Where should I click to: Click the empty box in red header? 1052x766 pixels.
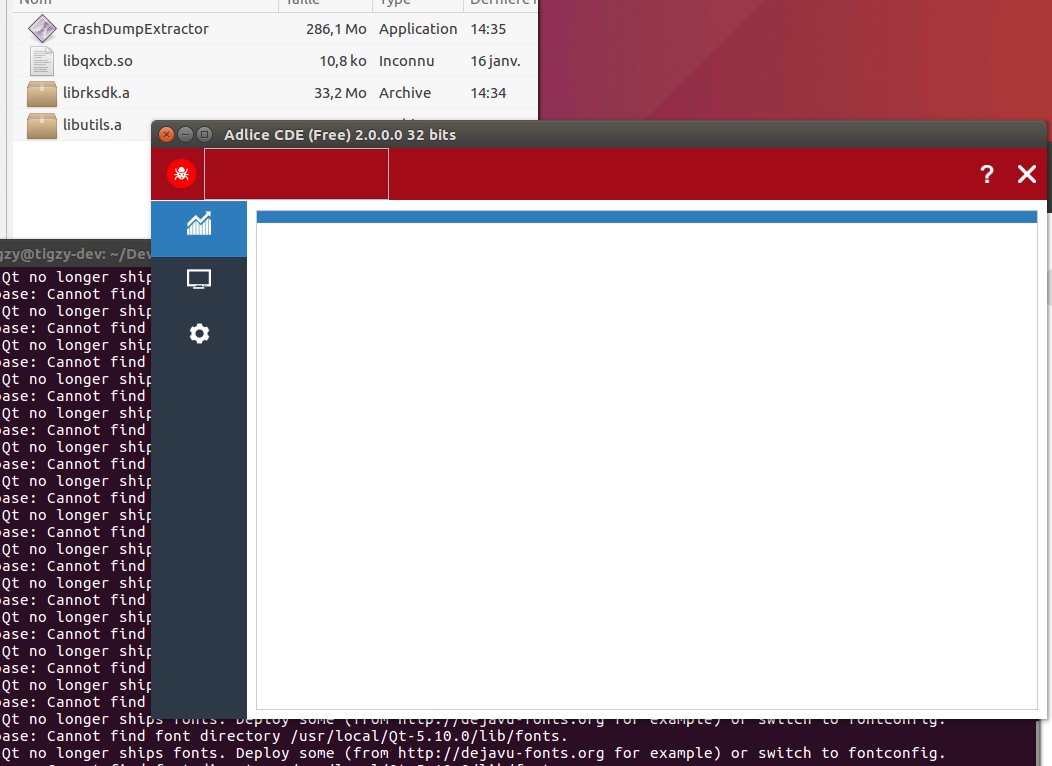click(296, 174)
